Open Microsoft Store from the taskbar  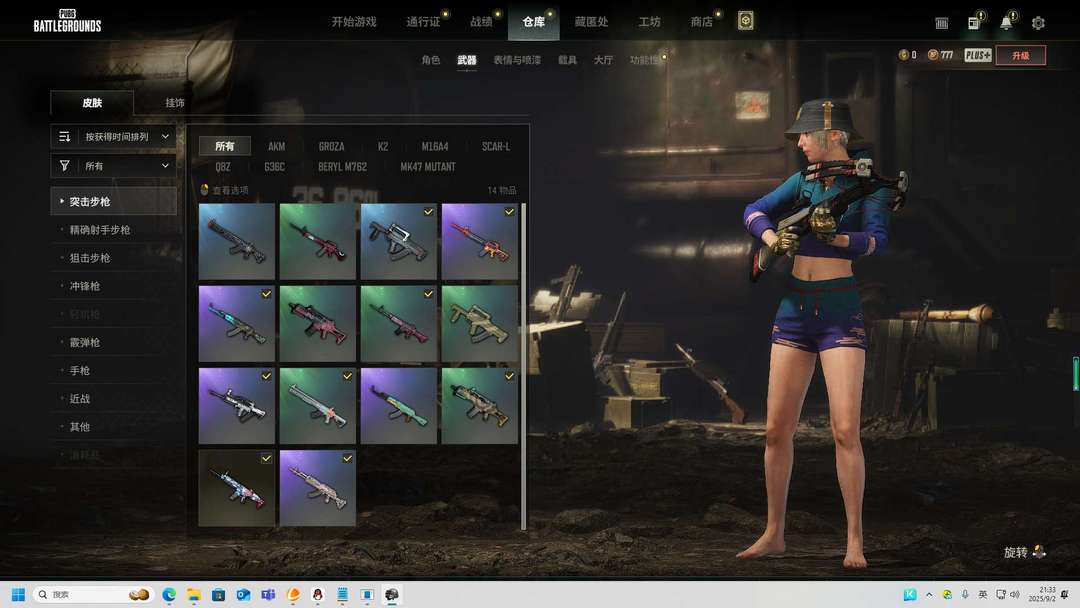coord(218,594)
